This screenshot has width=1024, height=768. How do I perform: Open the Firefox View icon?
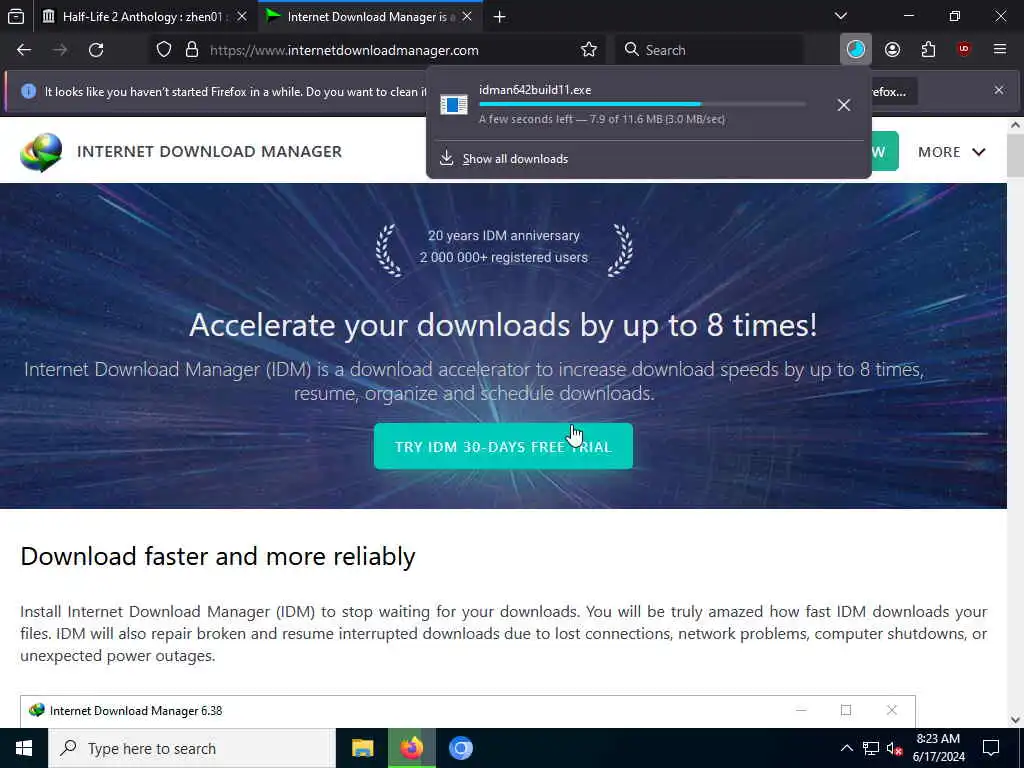(x=16, y=16)
